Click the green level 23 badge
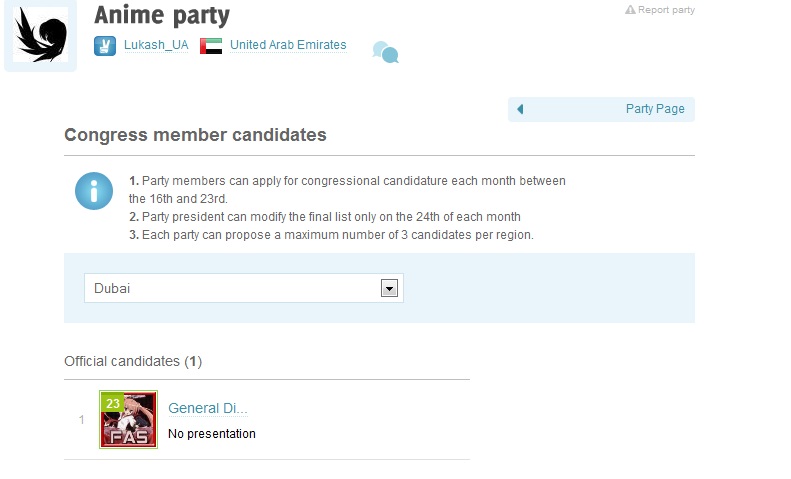This screenshot has height=479, width=791. (x=112, y=403)
